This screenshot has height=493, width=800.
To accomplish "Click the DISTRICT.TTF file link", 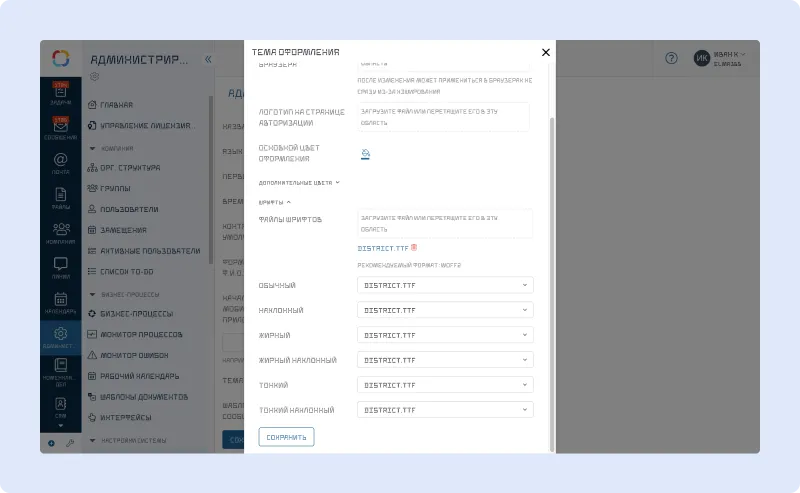I will click(x=382, y=247).
